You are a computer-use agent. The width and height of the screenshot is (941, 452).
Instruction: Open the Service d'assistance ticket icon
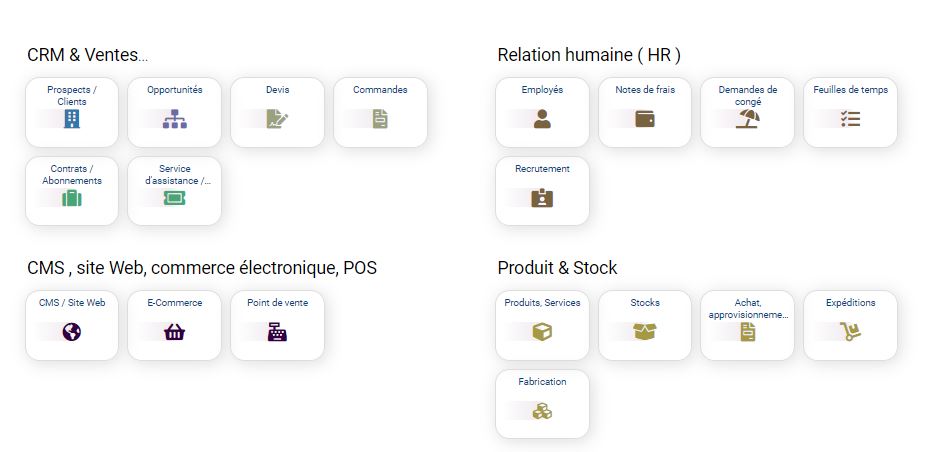click(x=175, y=198)
